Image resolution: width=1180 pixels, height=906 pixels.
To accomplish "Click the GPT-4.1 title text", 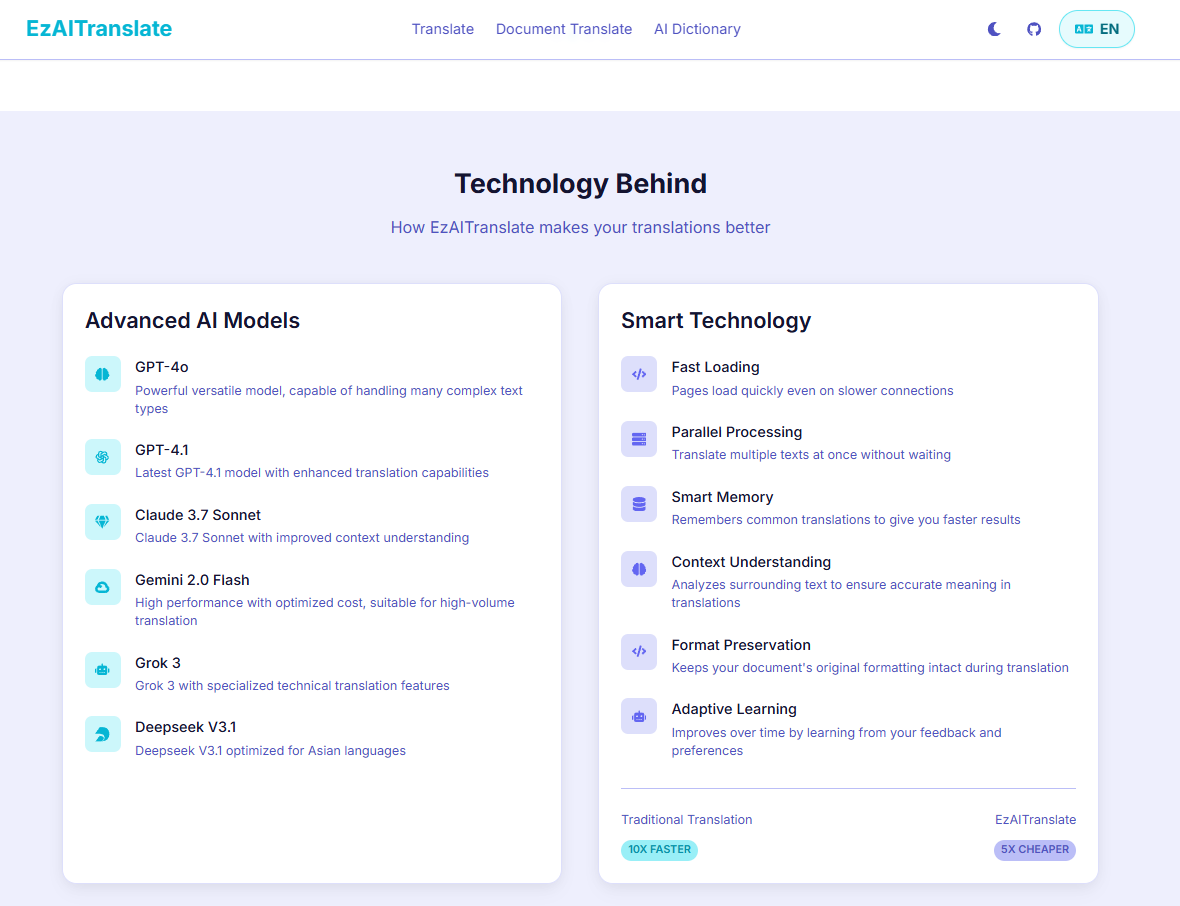I will coord(162,450).
